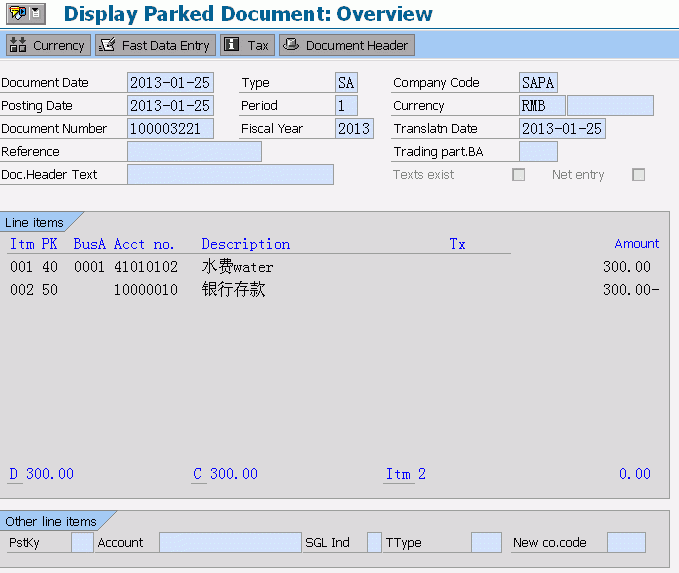The image size is (679, 573).
Task: Click the Period field
Action: (x=346, y=105)
